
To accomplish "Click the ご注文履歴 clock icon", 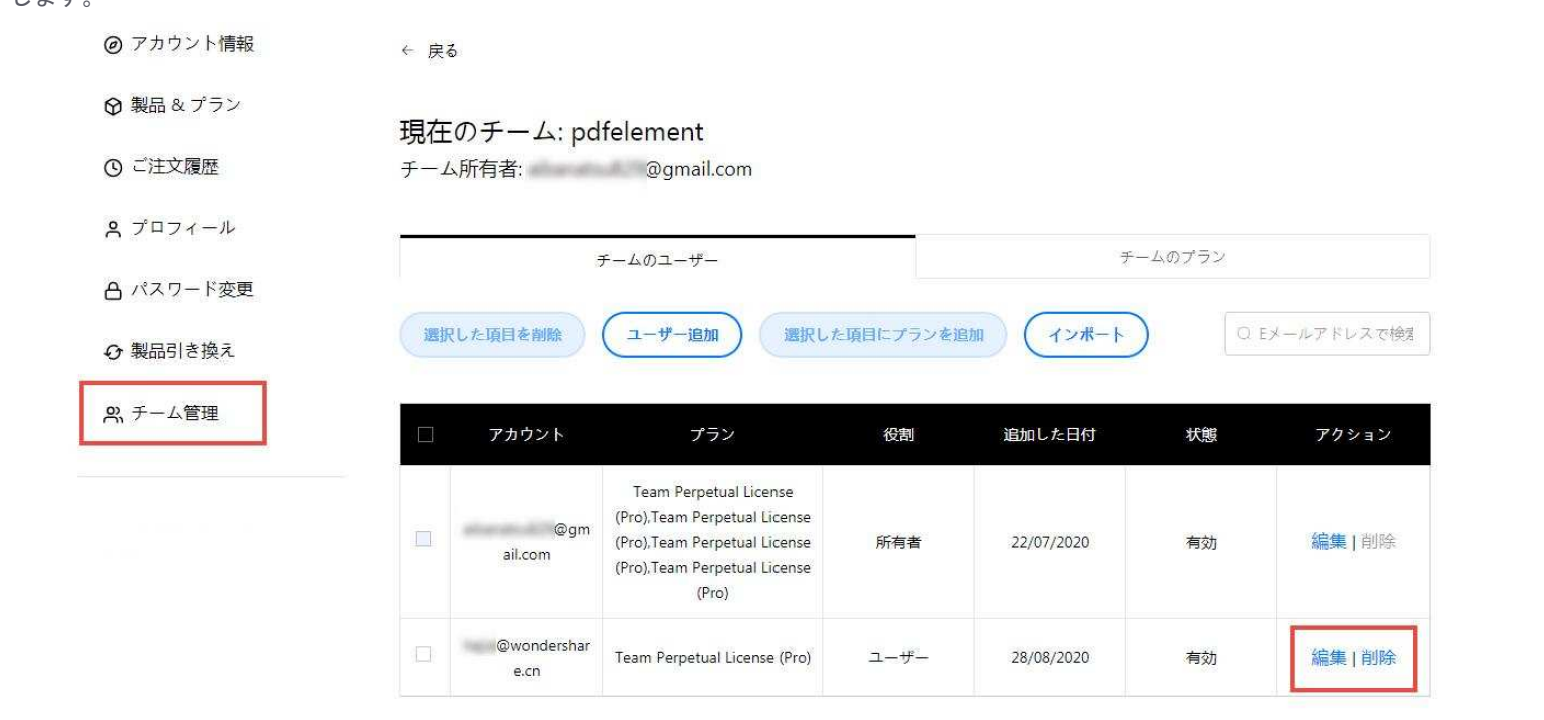I will [x=112, y=168].
